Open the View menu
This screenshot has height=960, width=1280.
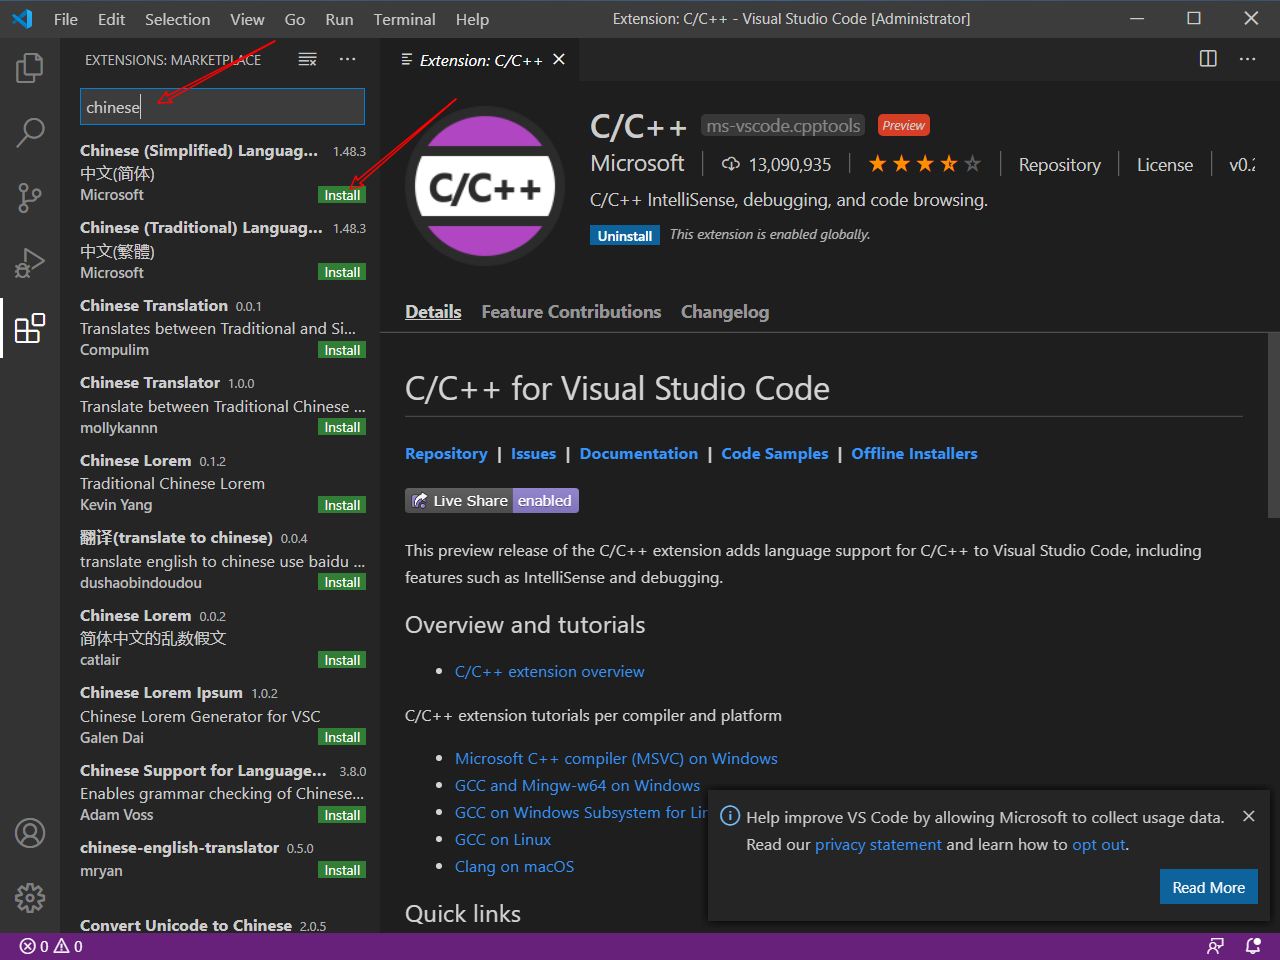[247, 19]
